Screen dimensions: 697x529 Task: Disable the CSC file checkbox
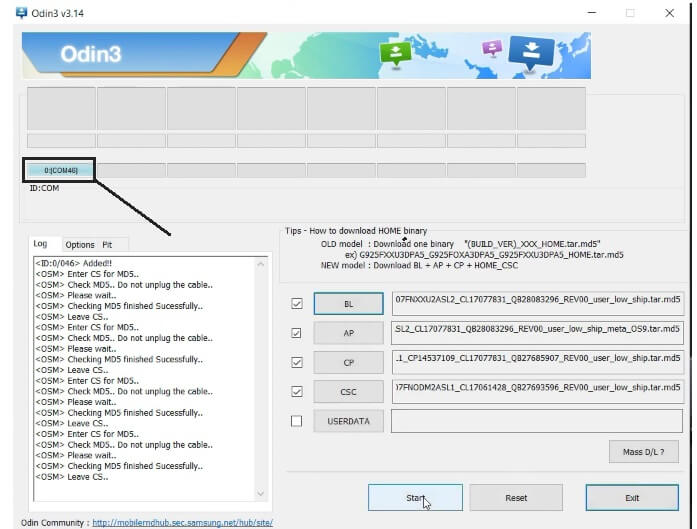(296, 392)
